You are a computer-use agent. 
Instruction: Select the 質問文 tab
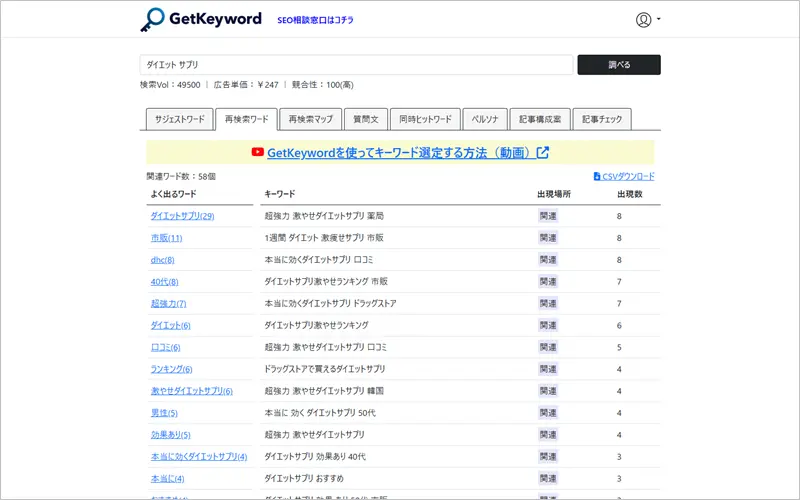(366, 119)
